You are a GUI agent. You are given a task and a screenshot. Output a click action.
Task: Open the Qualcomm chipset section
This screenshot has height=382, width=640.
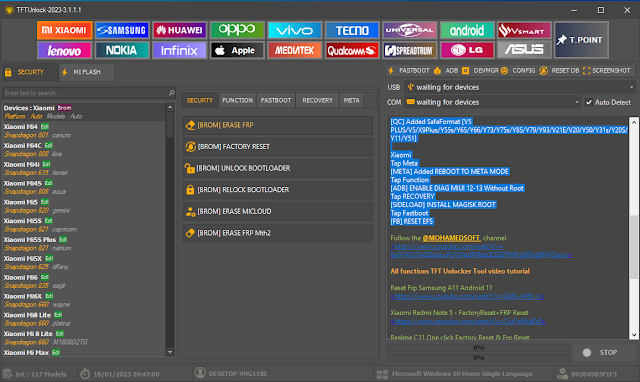352,50
